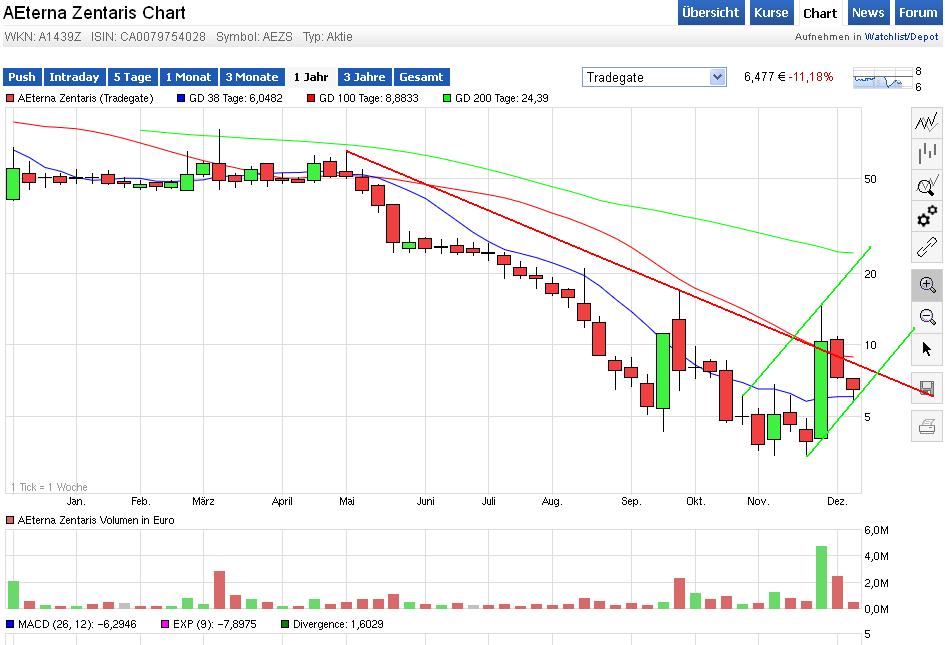
Task: Click the Divergence: 1,6029 label
Action: pyautogui.click(x=338, y=624)
